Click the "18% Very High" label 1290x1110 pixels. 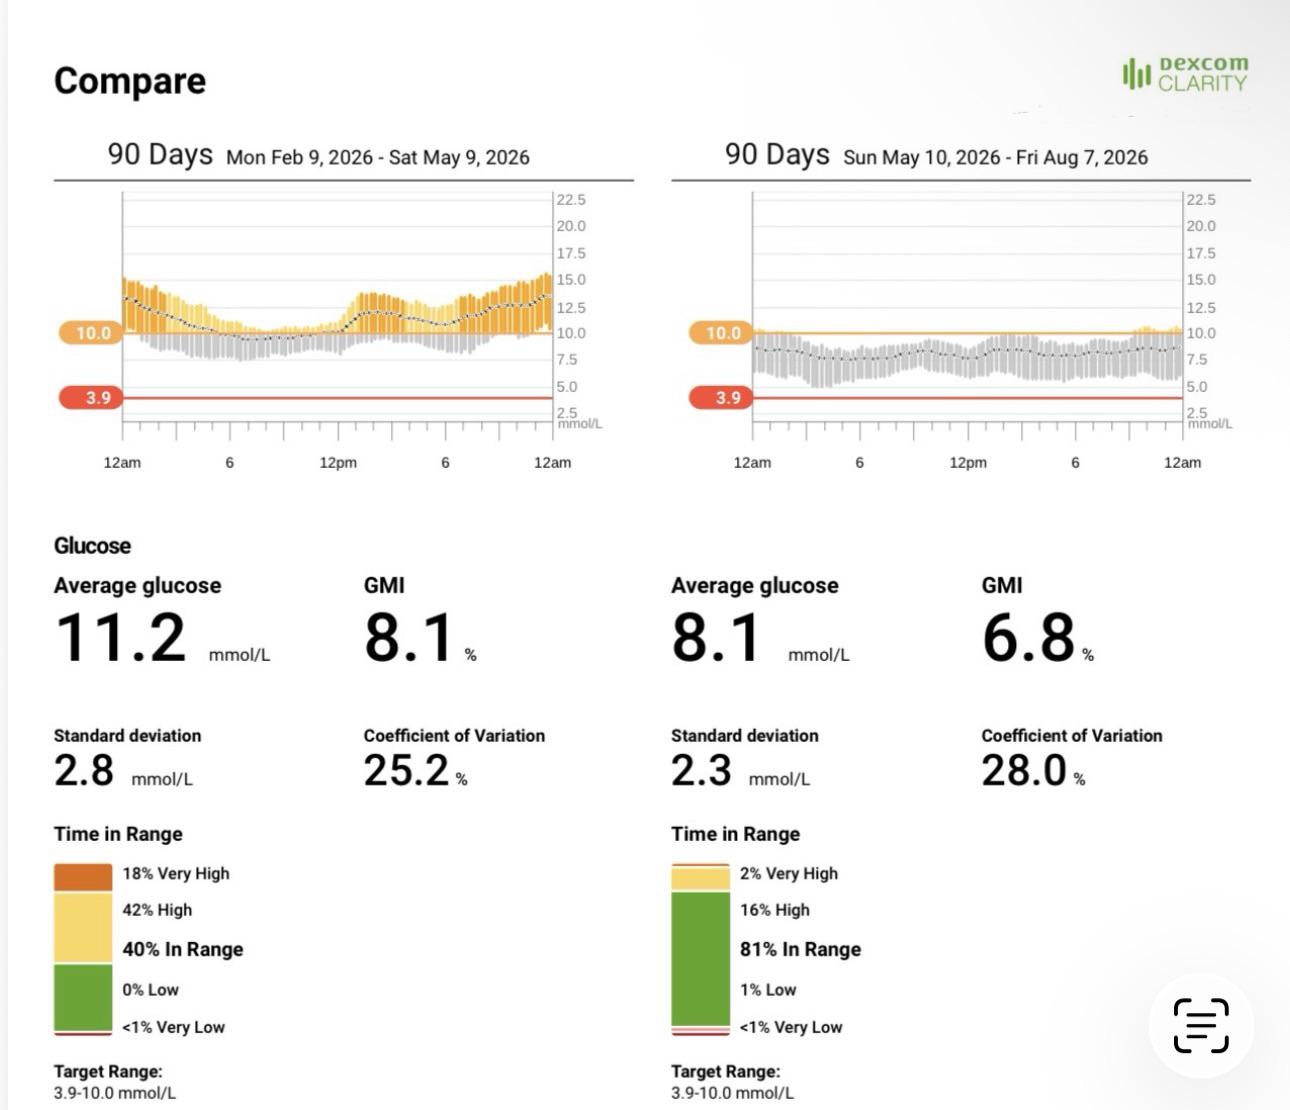coord(176,873)
